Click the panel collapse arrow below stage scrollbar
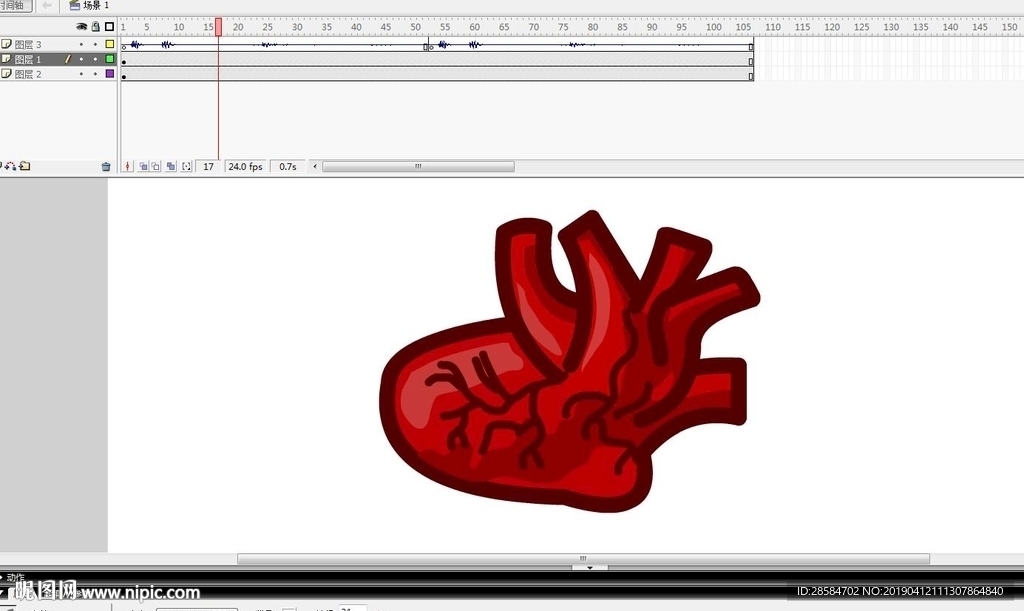The width and height of the screenshot is (1024, 611). (590, 568)
